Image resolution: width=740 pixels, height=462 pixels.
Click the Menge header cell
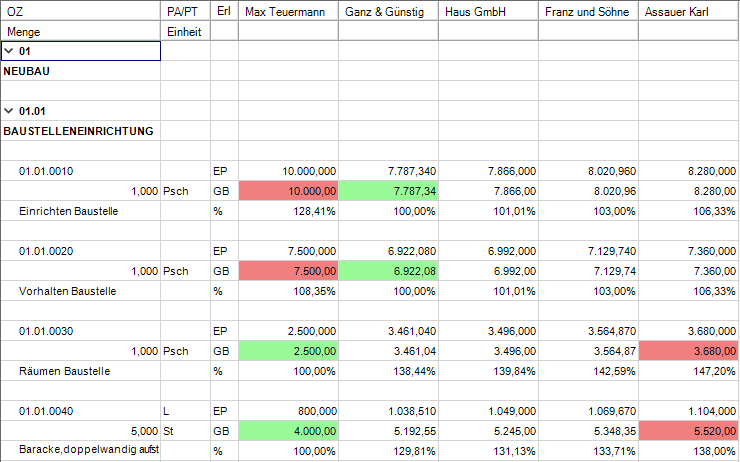click(x=81, y=32)
